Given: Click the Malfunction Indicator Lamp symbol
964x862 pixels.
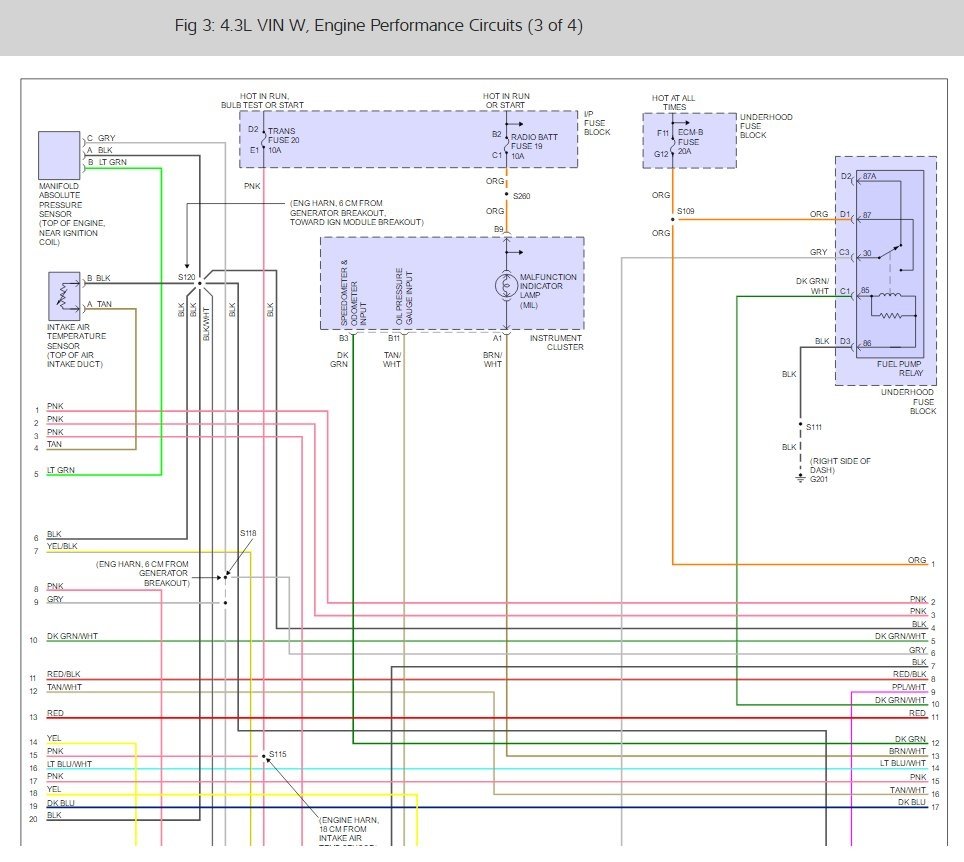Looking at the screenshot, I should click(x=507, y=285).
